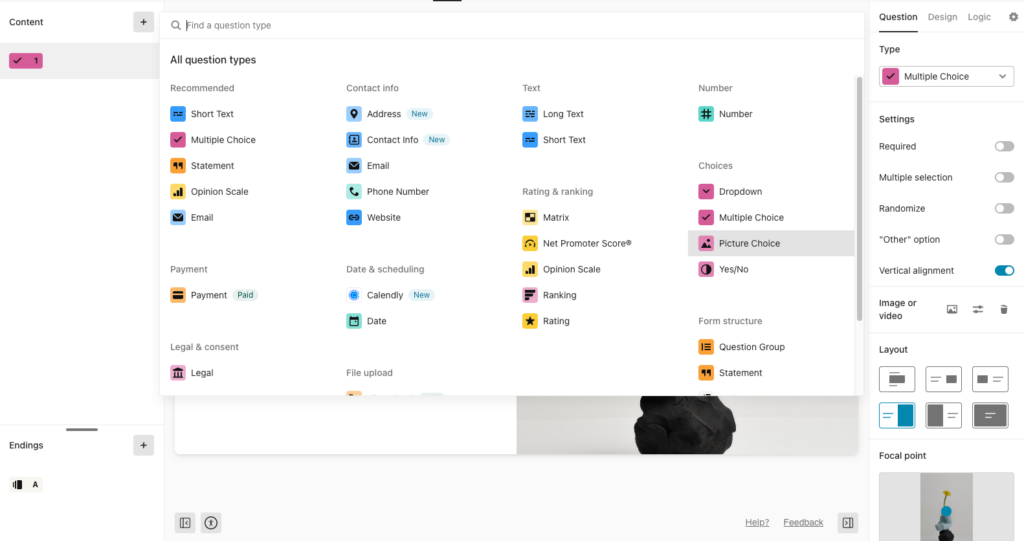Delete the image with trash icon

[1004, 310]
